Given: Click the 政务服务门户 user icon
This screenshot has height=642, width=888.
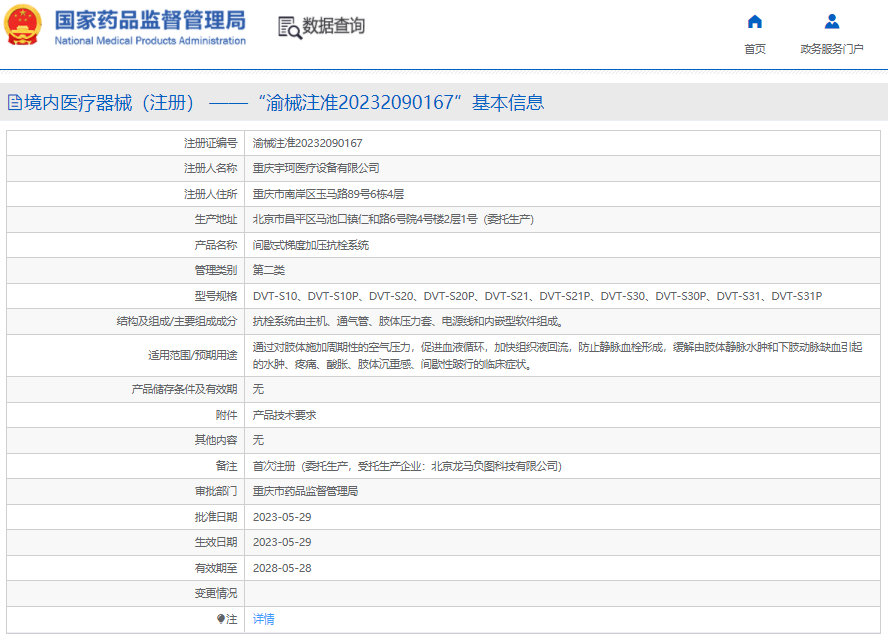Looking at the screenshot, I should click(831, 22).
